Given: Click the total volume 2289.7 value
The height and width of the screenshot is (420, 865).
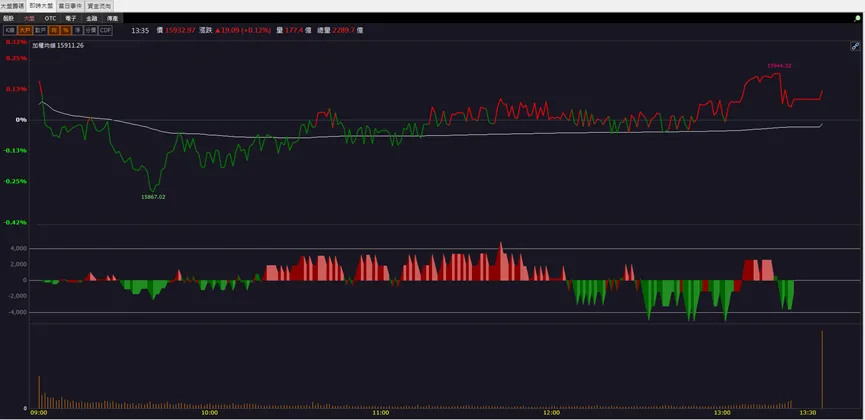Looking at the screenshot, I should click(344, 30).
